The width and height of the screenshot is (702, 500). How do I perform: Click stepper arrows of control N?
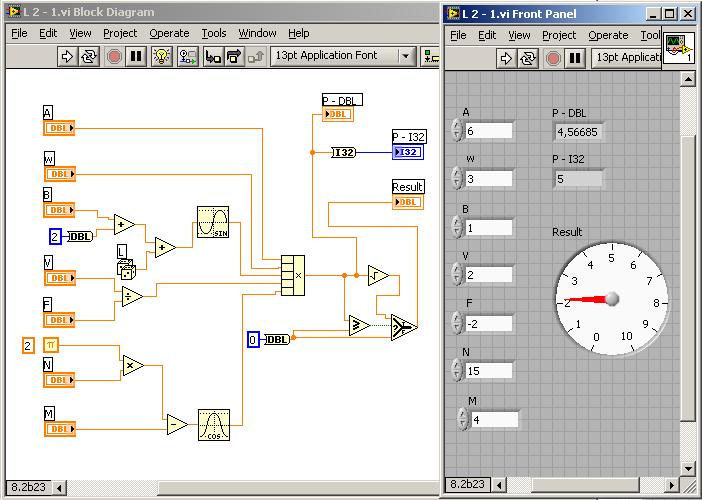click(457, 371)
